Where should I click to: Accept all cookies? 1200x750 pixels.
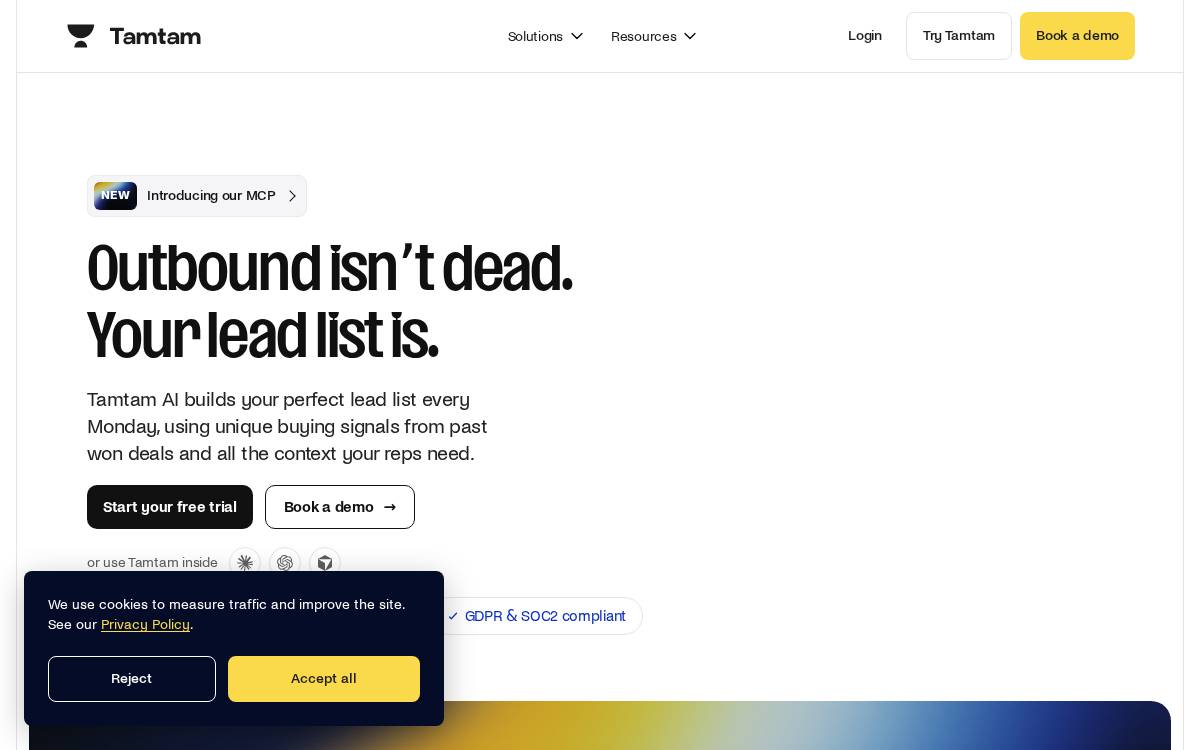[324, 679]
